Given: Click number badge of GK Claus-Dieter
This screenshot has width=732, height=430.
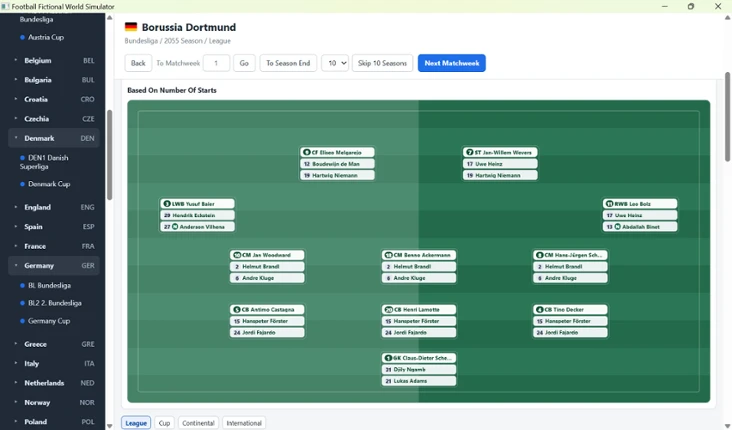Looking at the screenshot, I should coord(388,358).
